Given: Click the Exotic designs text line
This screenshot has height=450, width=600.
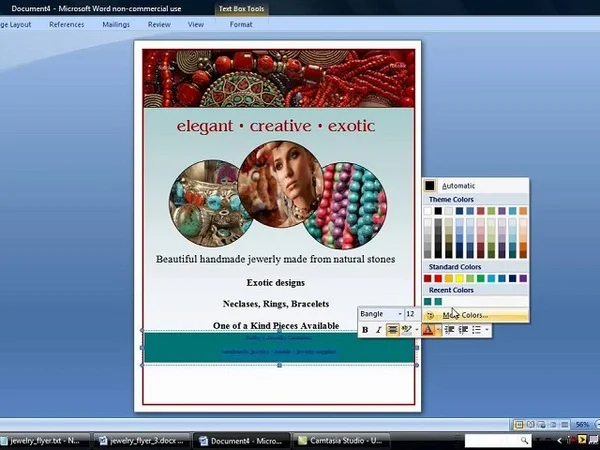Looking at the screenshot, I should pyautogui.click(x=276, y=283).
